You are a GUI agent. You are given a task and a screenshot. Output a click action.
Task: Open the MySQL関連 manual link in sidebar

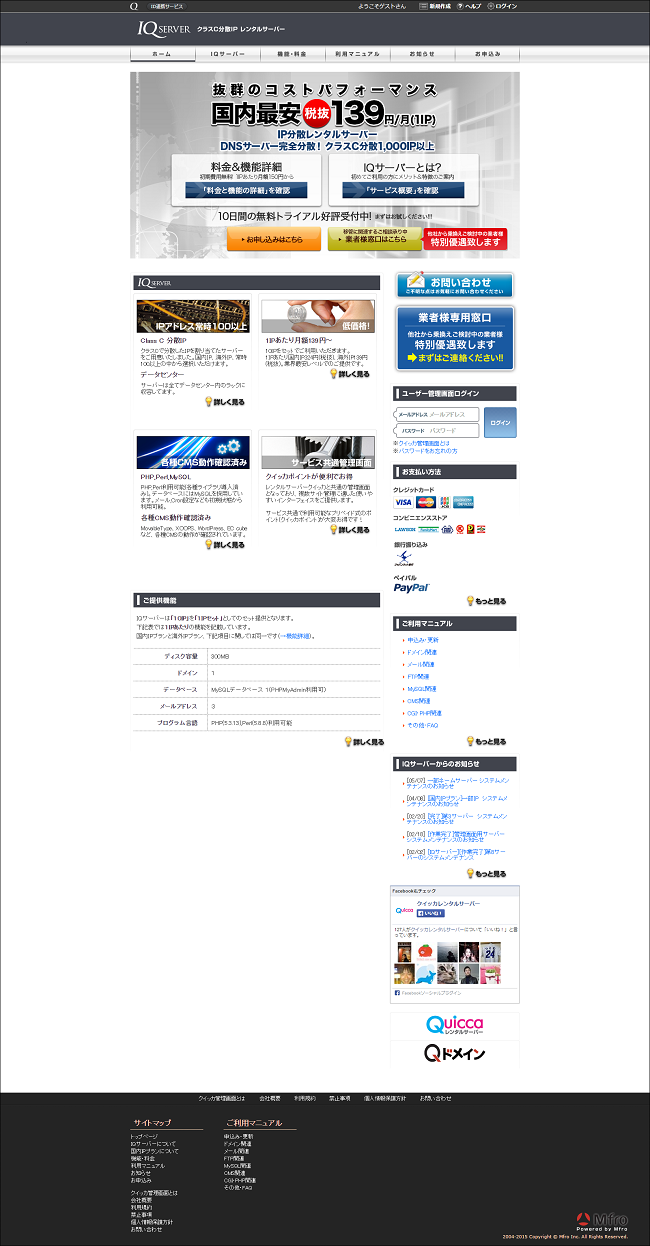(x=421, y=689)
